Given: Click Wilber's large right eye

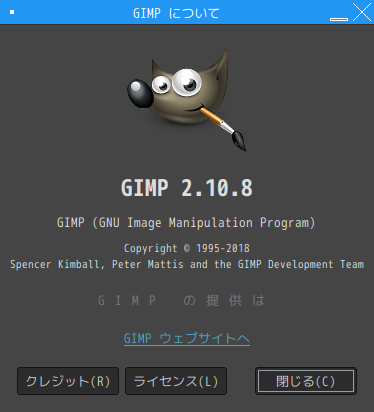Looking at the screenshot, I should 187,82.
